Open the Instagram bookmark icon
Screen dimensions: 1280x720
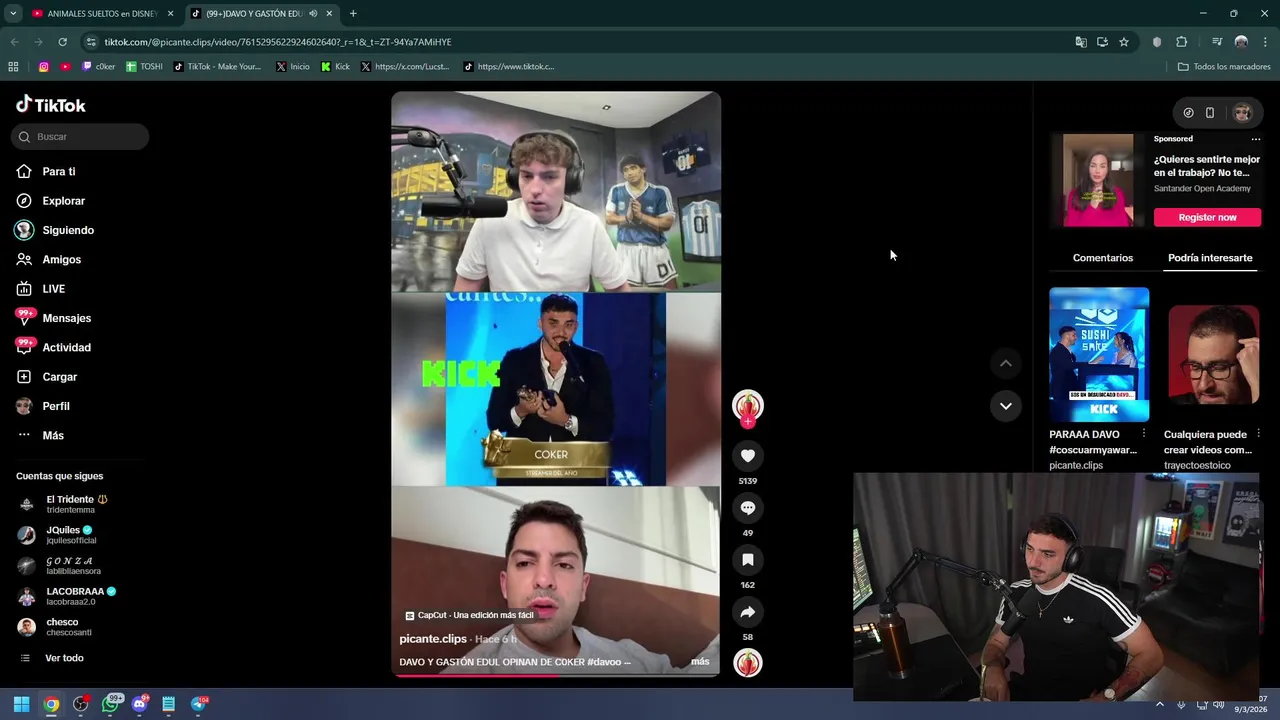(x=44, y=67)
